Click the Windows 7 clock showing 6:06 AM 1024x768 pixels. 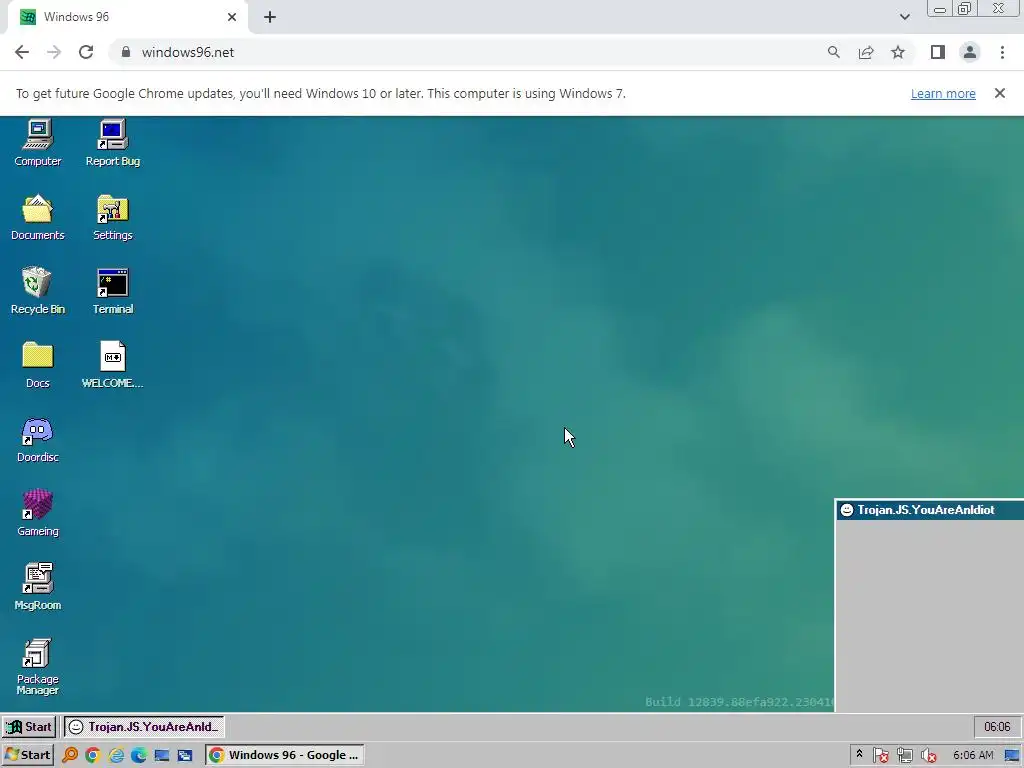[x=972, y=755]
